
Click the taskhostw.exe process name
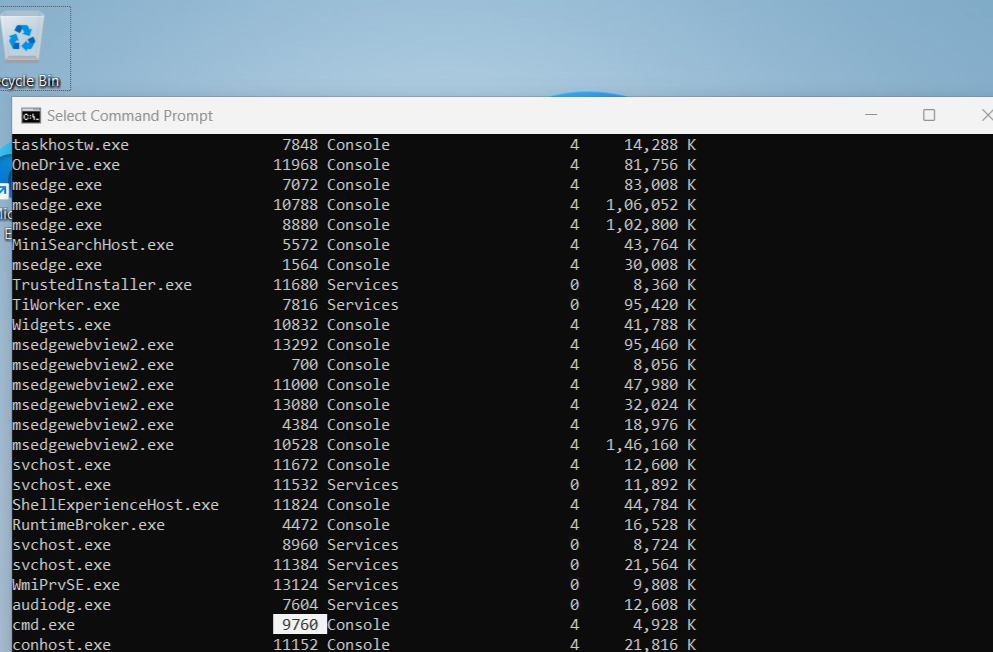click(70, 145)
